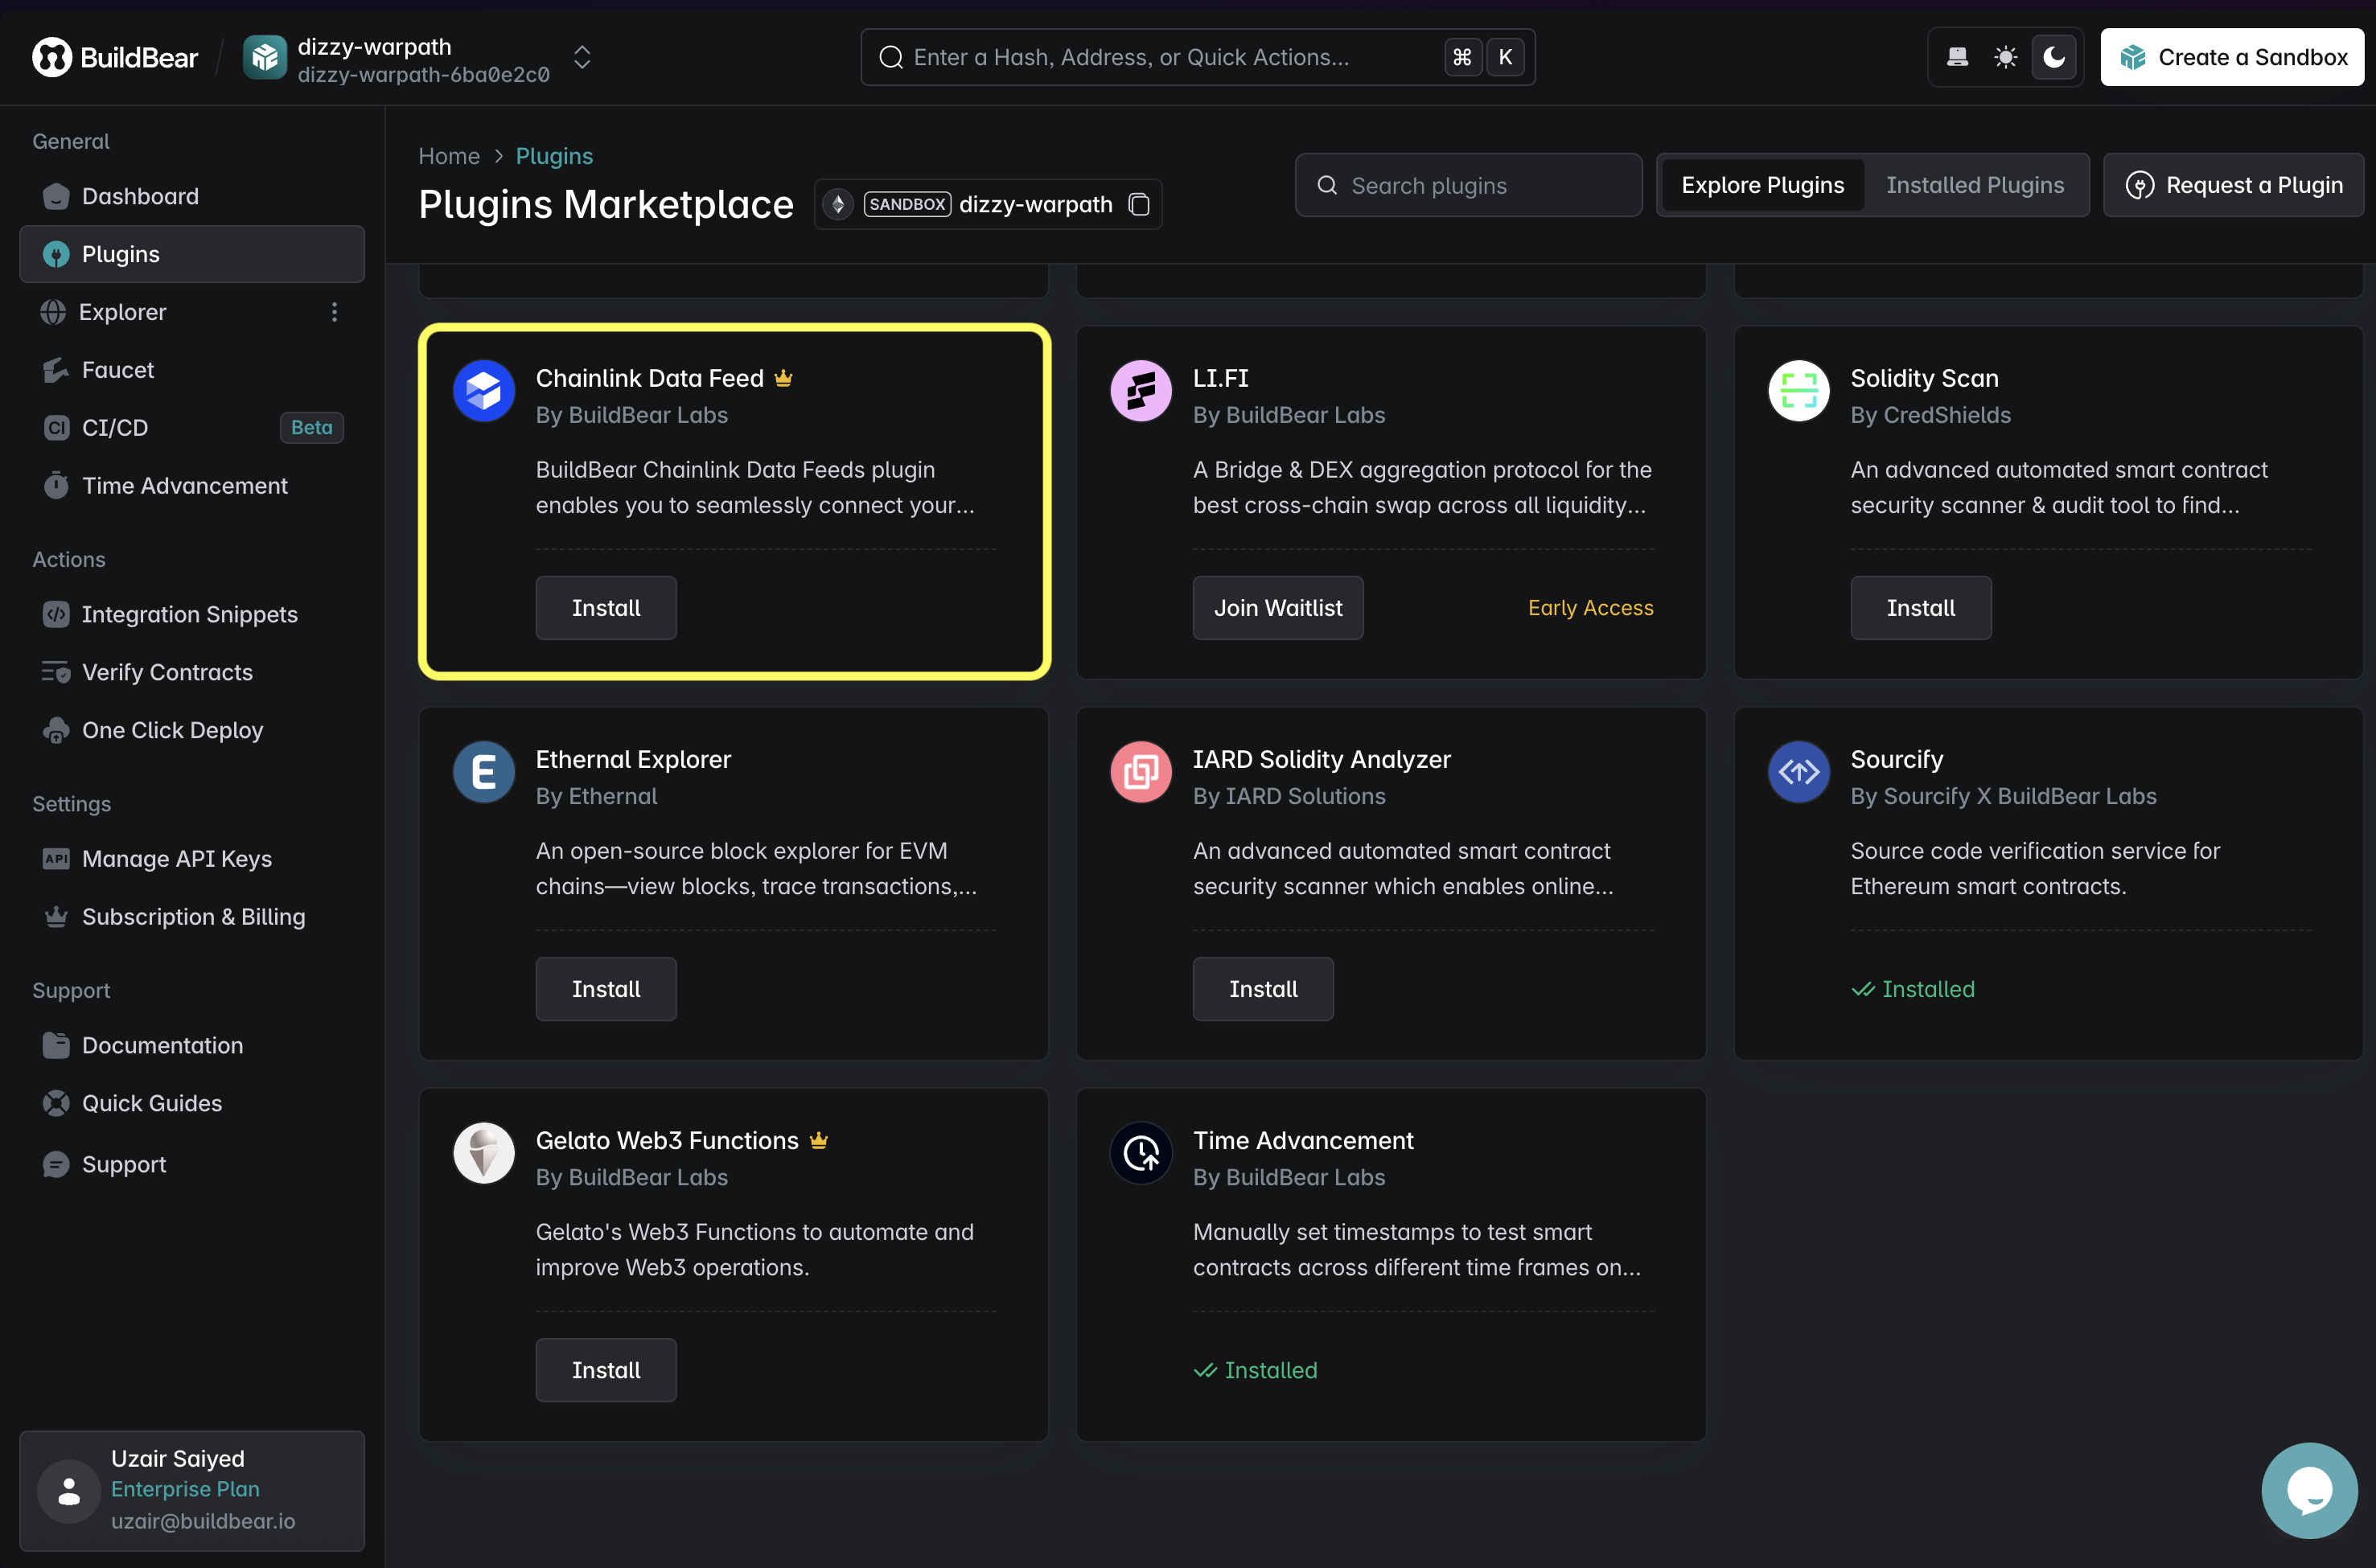
Task: Select system theme monitor icon
Action: click(x=1957, y=57)
